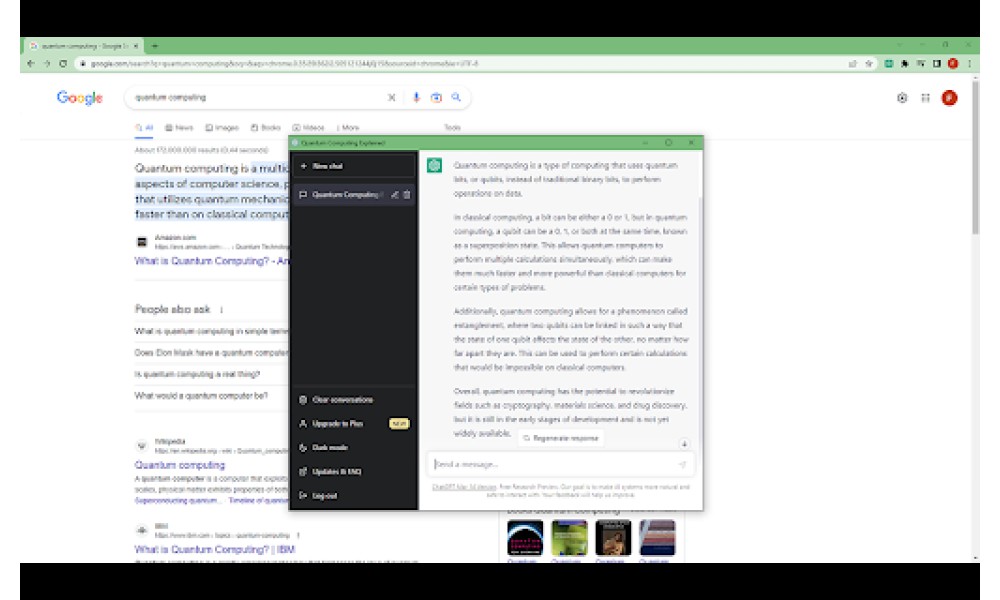Open the Chrome profile avatar in the toolbar
1000x600 pixels.
point(953,64)
